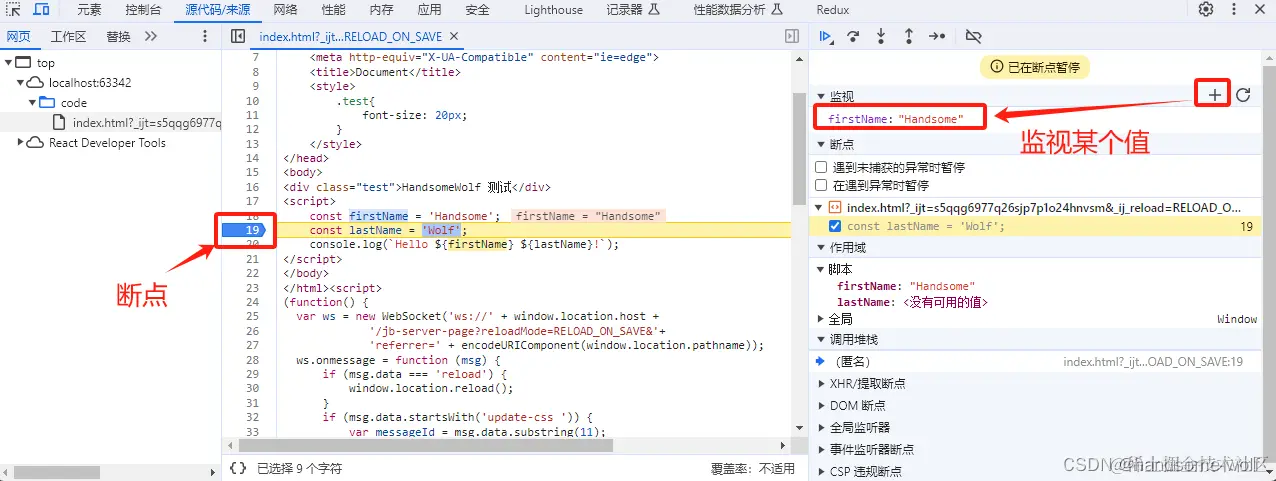Open the 应用 Application tab
The height and width of the screenshot is (481, 1276).
pos(429,10)
